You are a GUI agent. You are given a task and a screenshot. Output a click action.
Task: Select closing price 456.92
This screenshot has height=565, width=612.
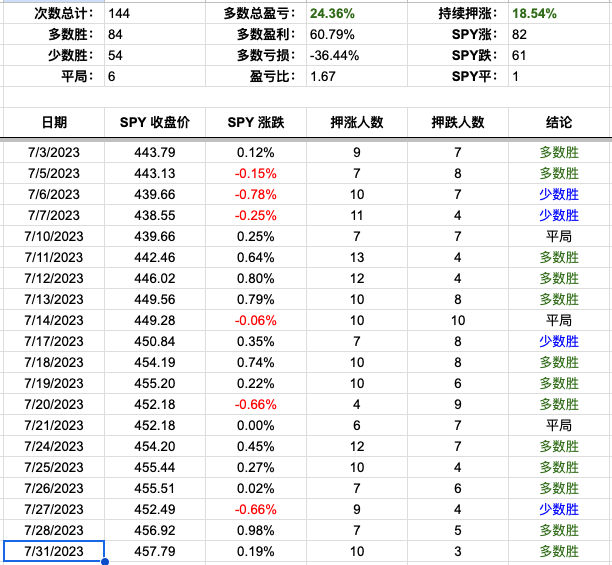tap(155, 531)
